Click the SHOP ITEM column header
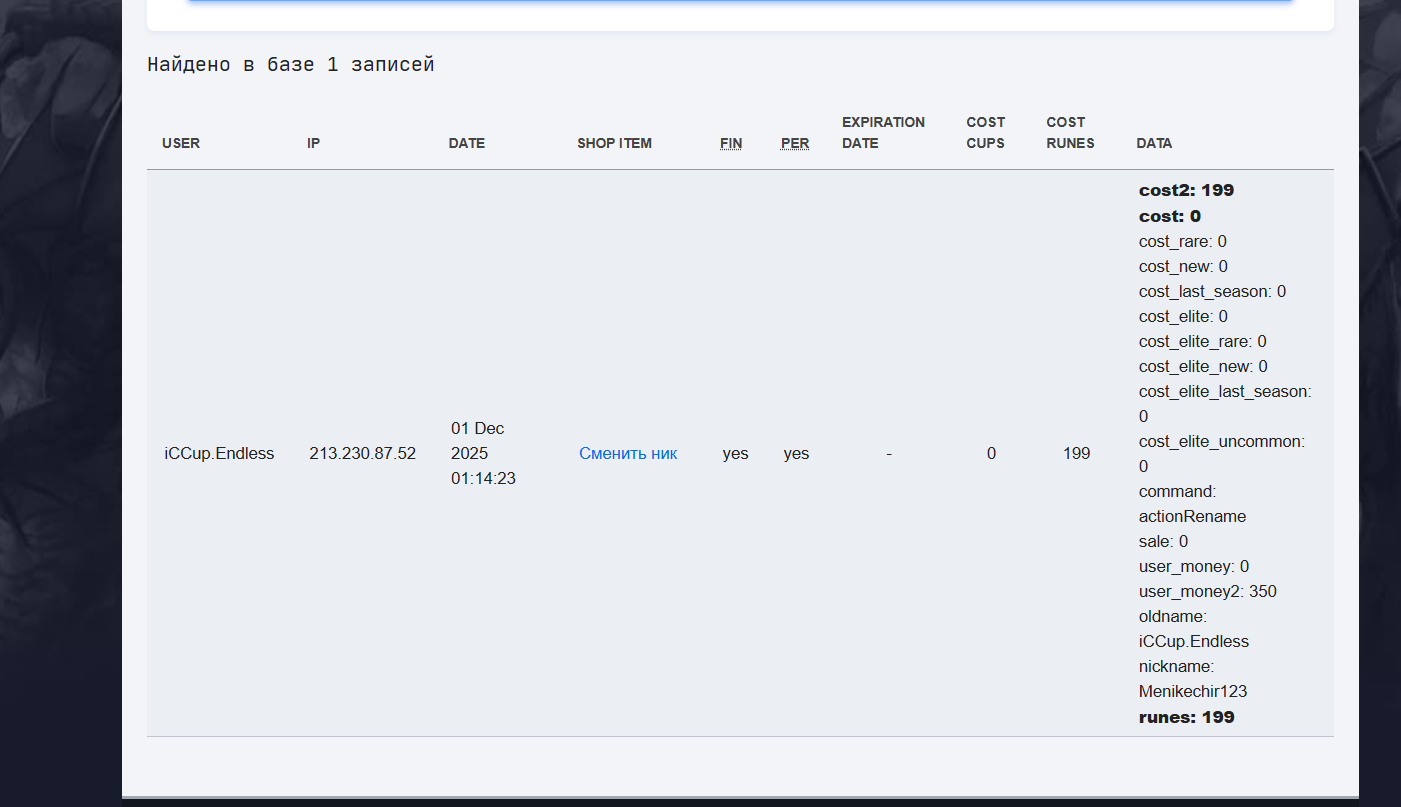Viewport: 1401px width, 807px height. pos(614,143)
